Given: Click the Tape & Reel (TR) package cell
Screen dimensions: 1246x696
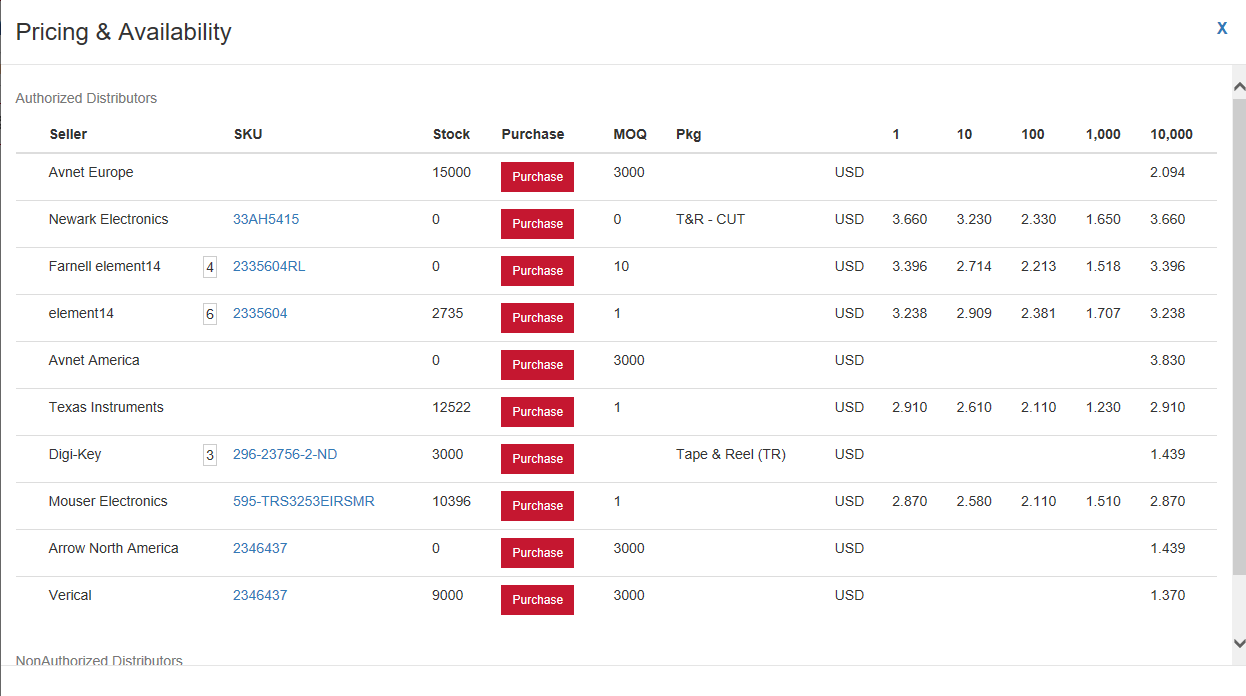Looking at the screenshot, I should (731, 454).
